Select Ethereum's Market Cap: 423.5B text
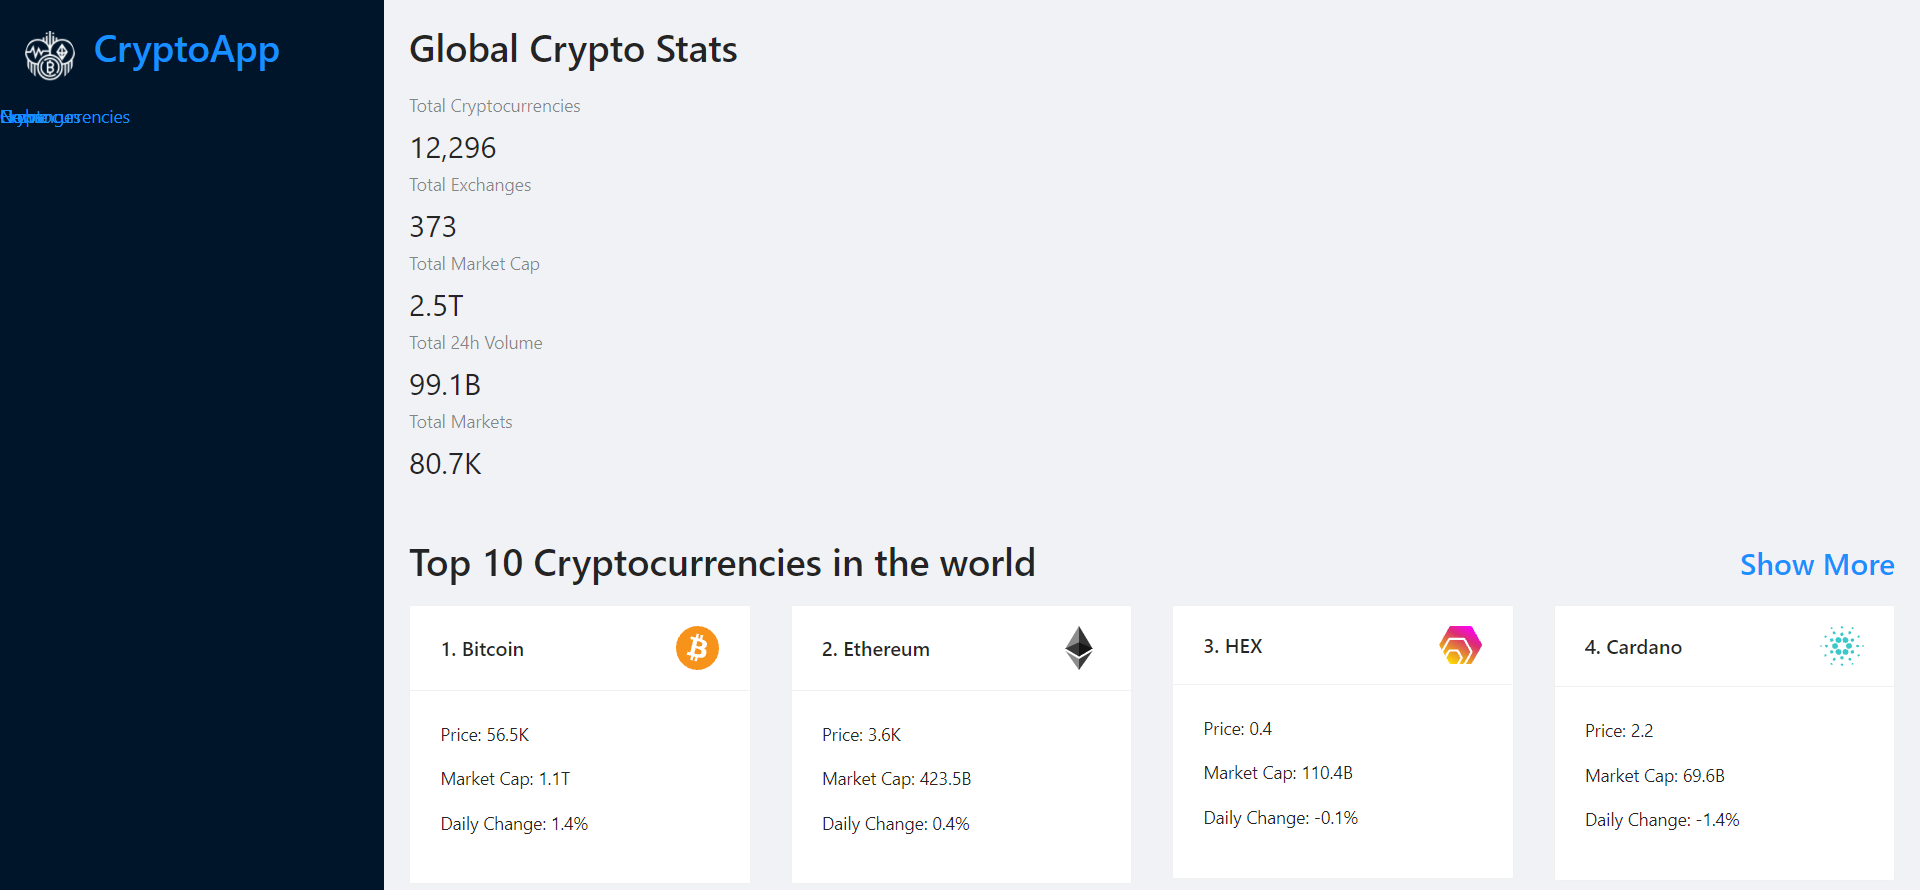Screen dimensions: 1920x890 (896, 779)
